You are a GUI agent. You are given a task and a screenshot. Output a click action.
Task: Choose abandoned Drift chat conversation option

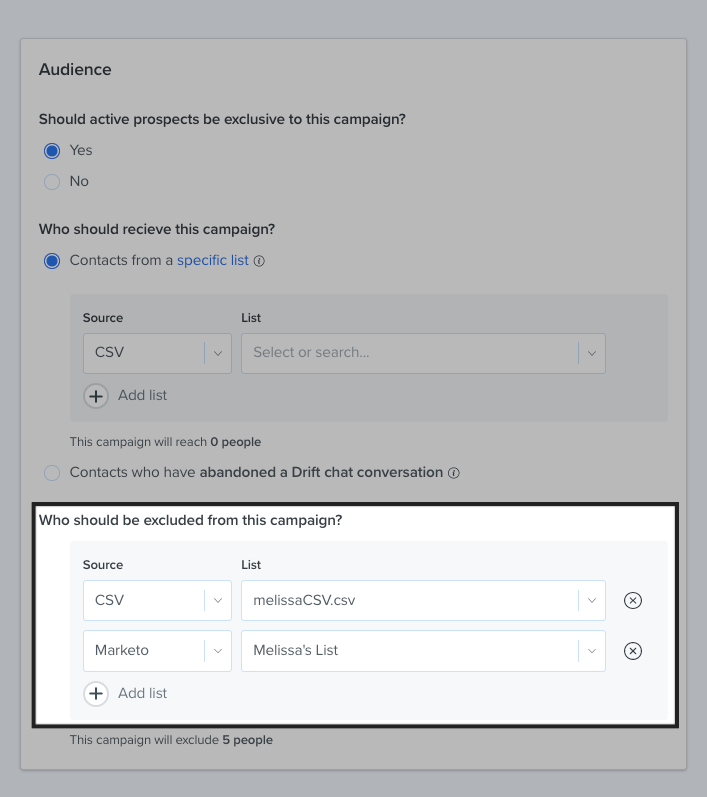point(52,473)
